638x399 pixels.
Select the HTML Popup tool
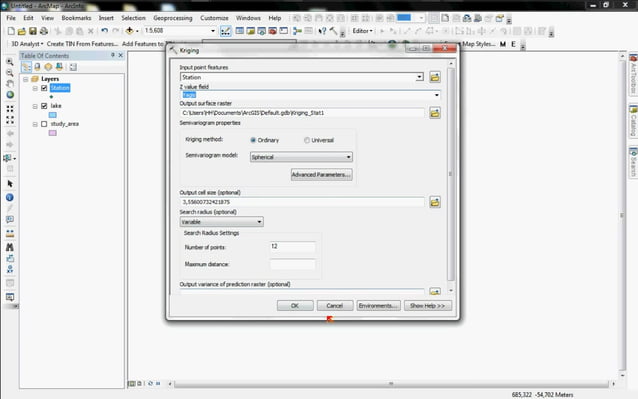(x=10, y=220)
